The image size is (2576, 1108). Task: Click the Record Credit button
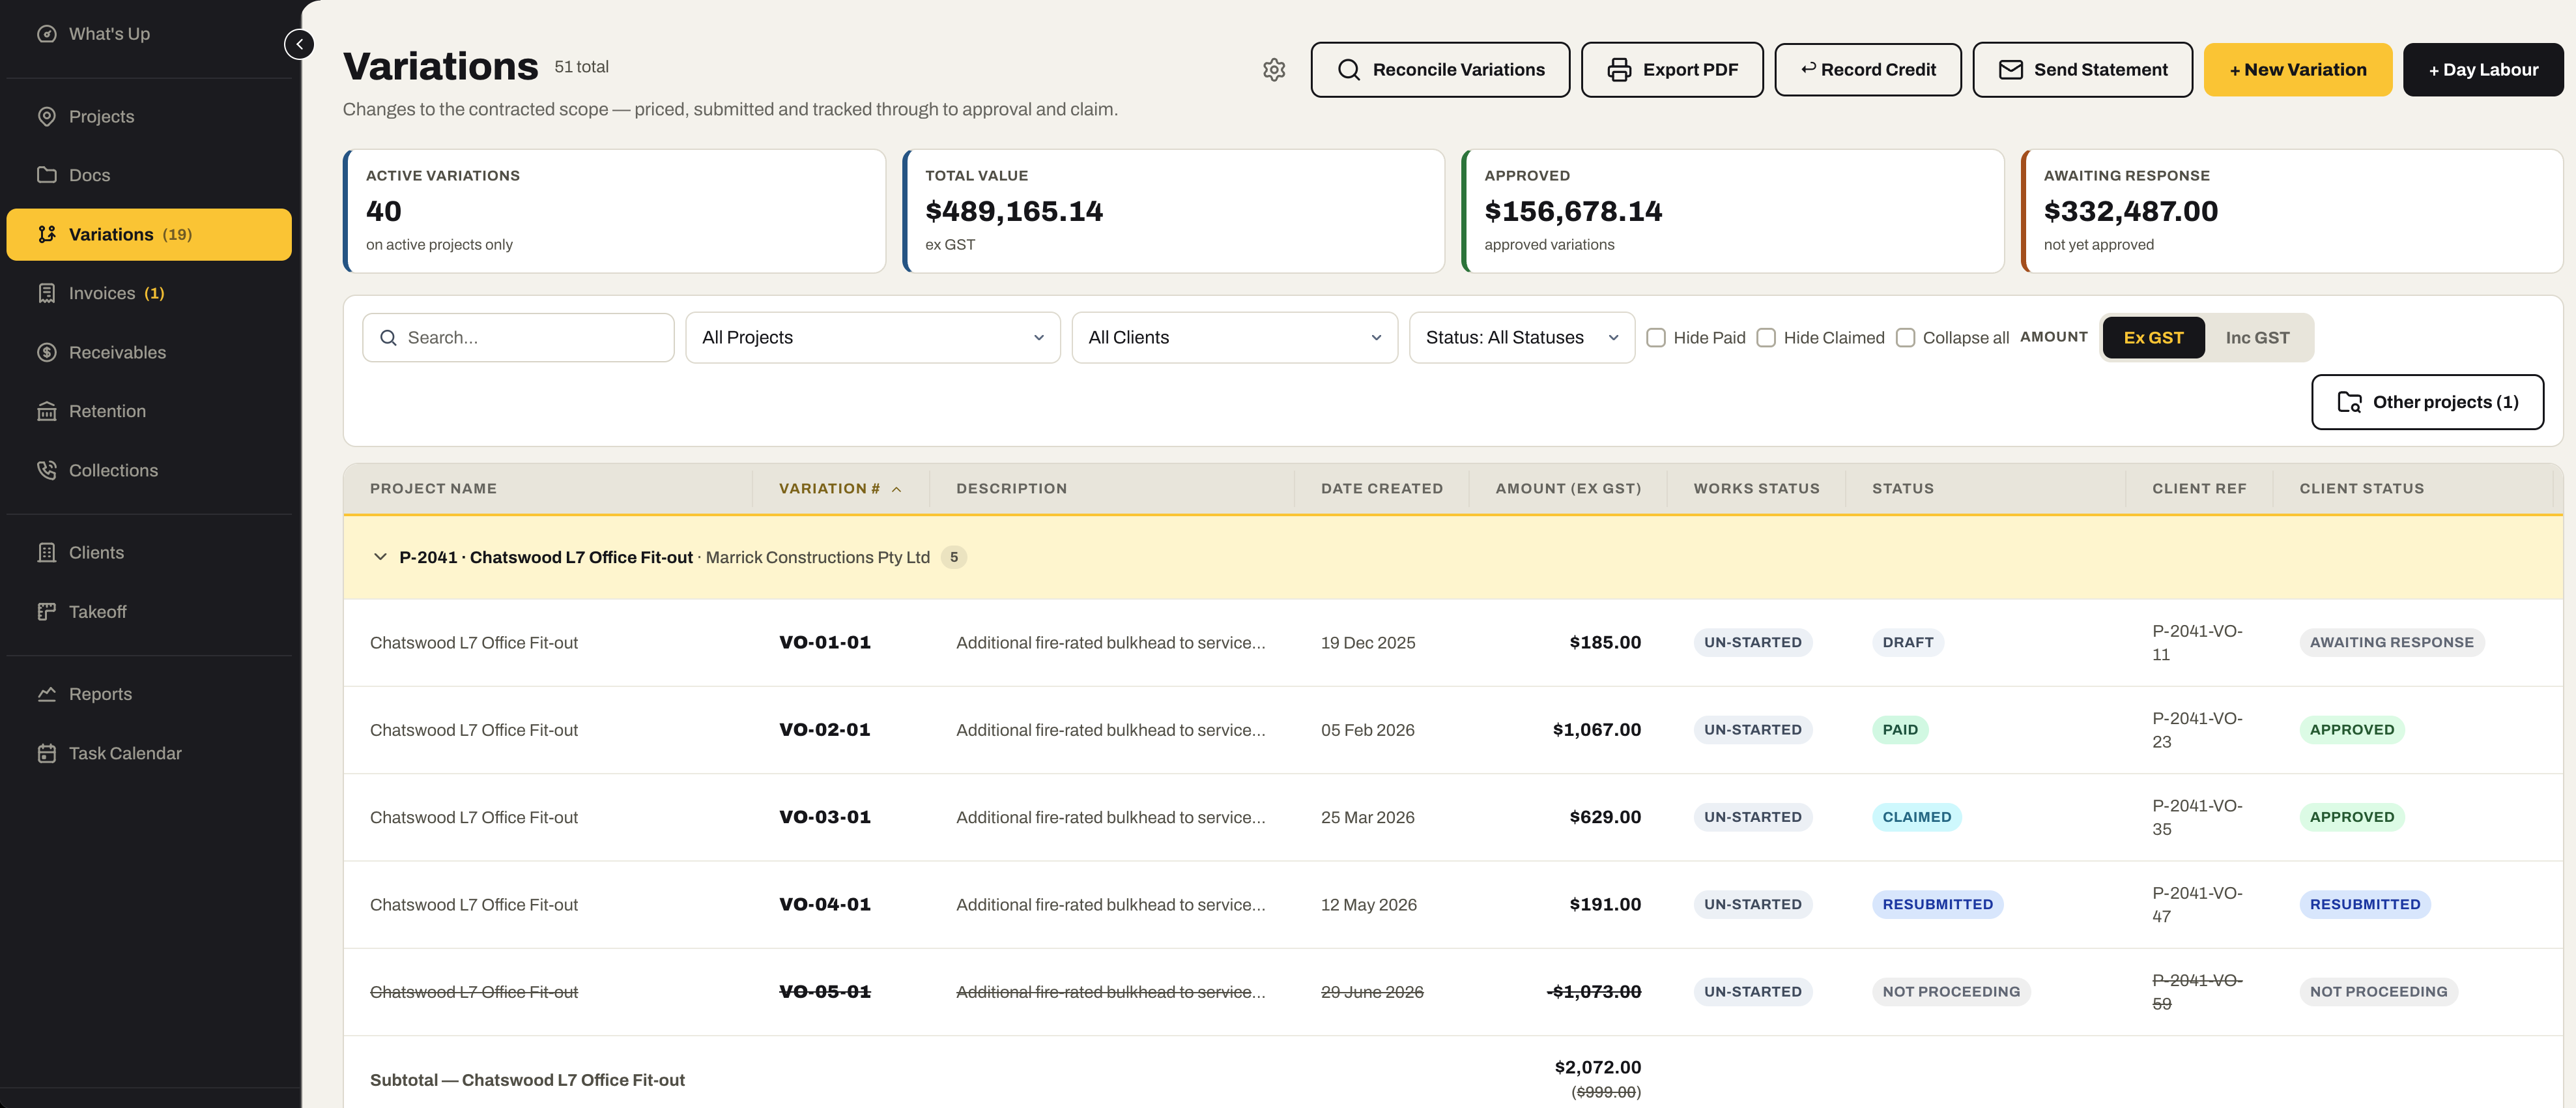coord(1867,70)
